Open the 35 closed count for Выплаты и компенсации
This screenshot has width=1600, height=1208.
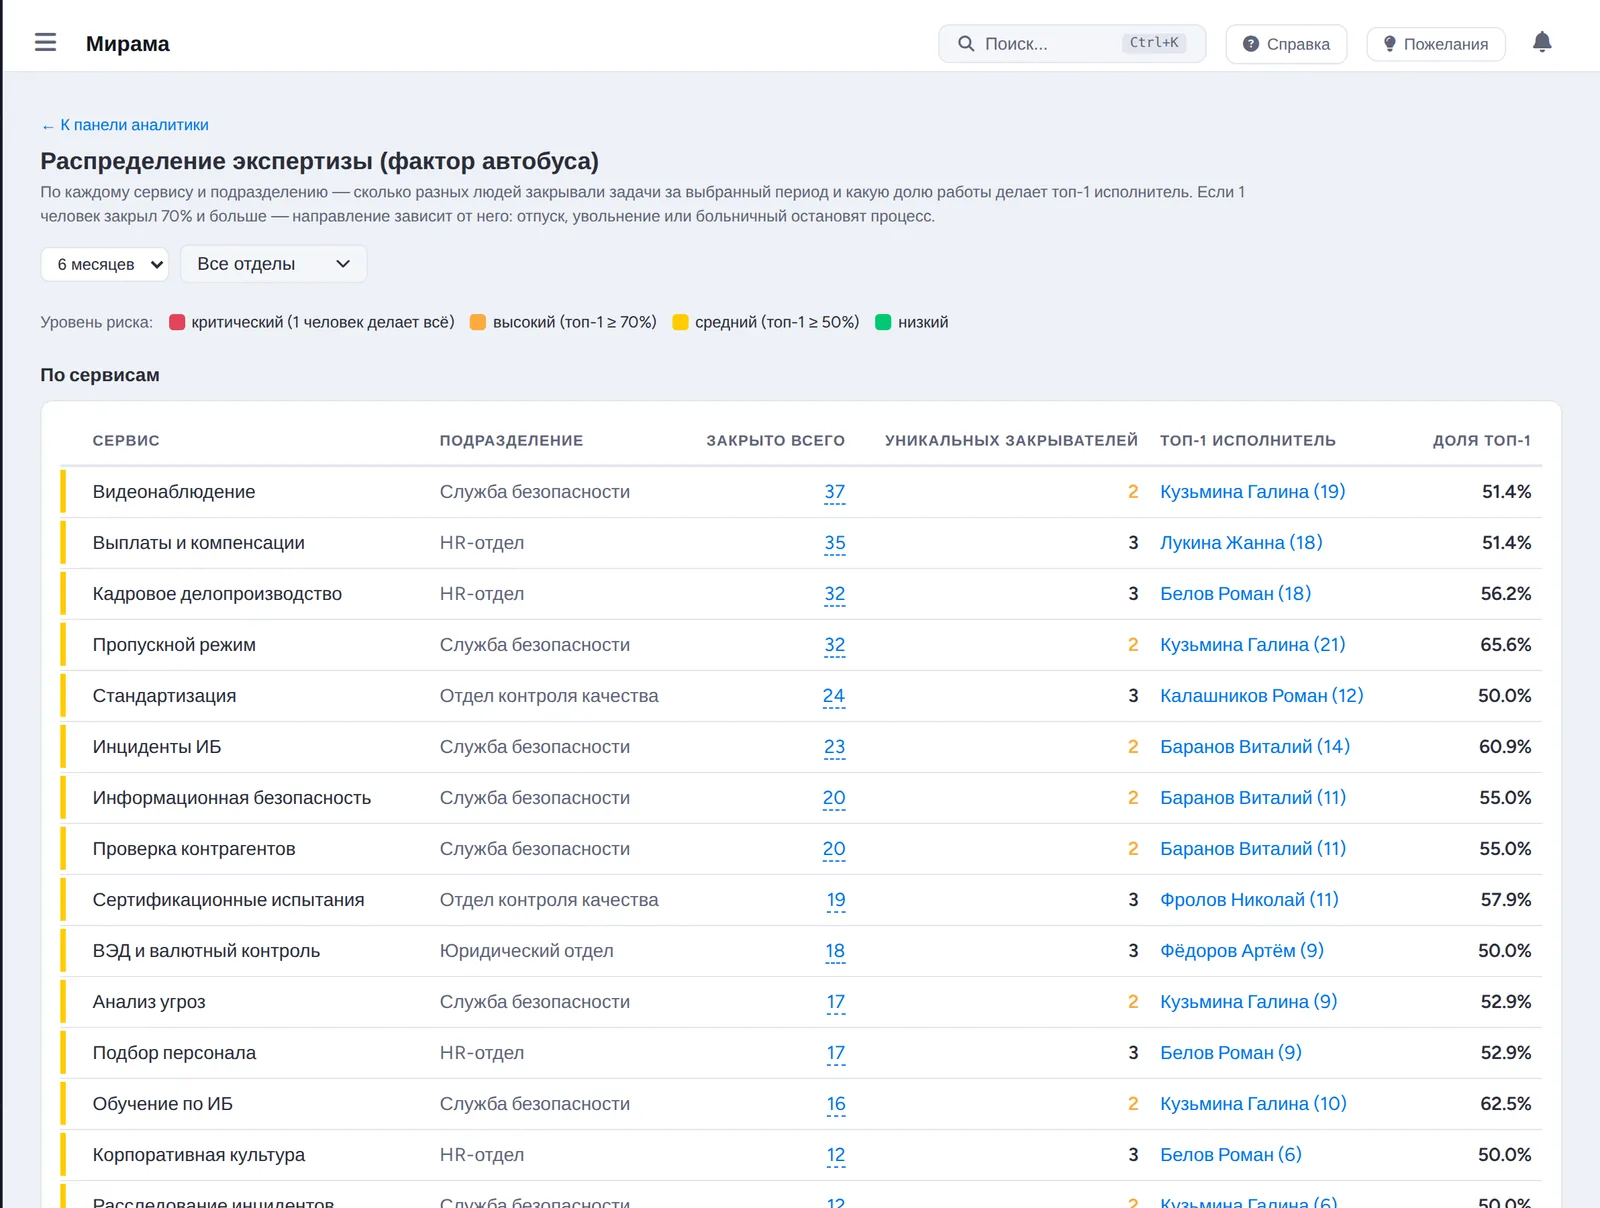point(834,543)
